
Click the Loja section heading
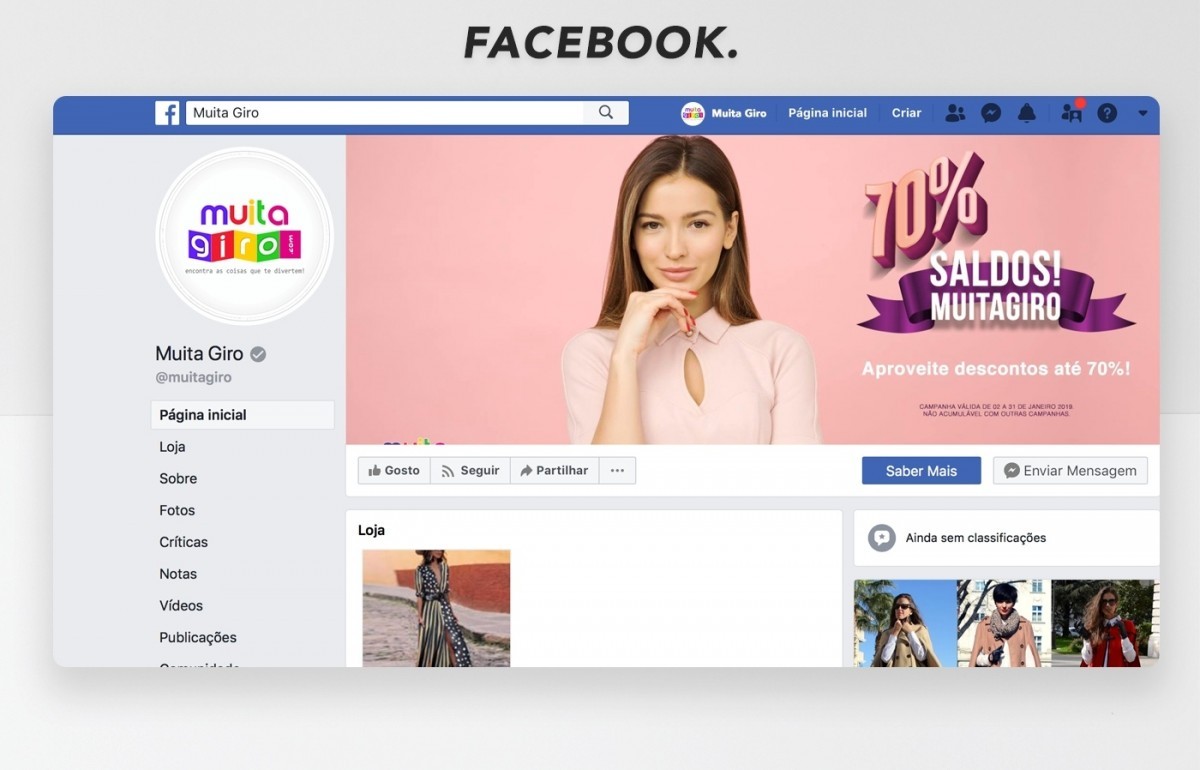coord(371,530)
